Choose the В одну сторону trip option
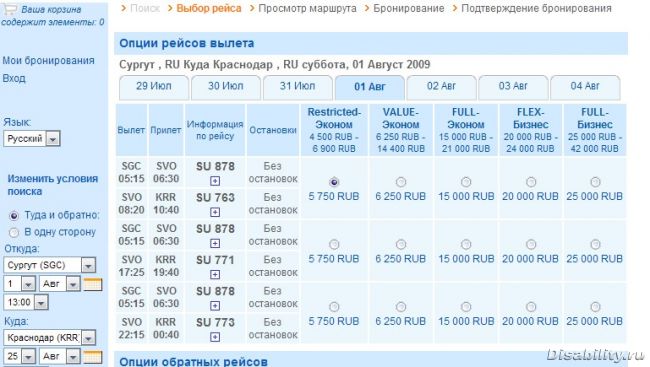 [x=14, y=232]
